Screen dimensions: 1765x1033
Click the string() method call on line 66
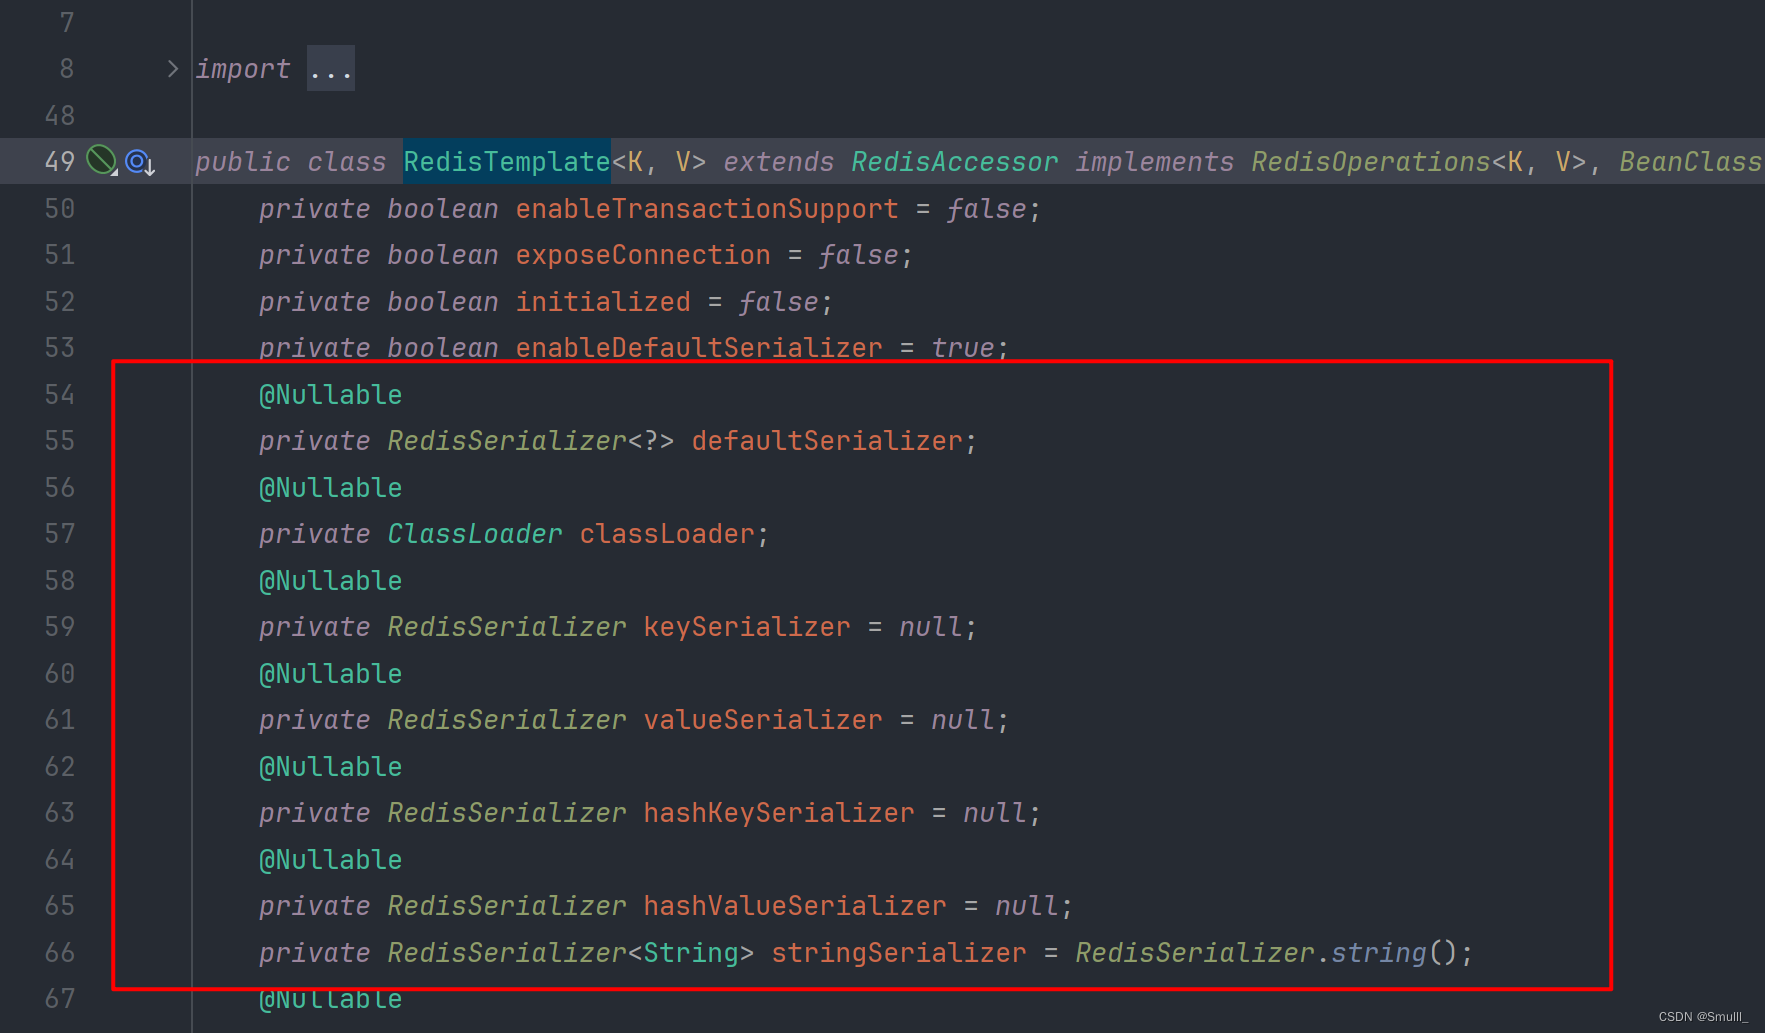(x=1379, y=952)
